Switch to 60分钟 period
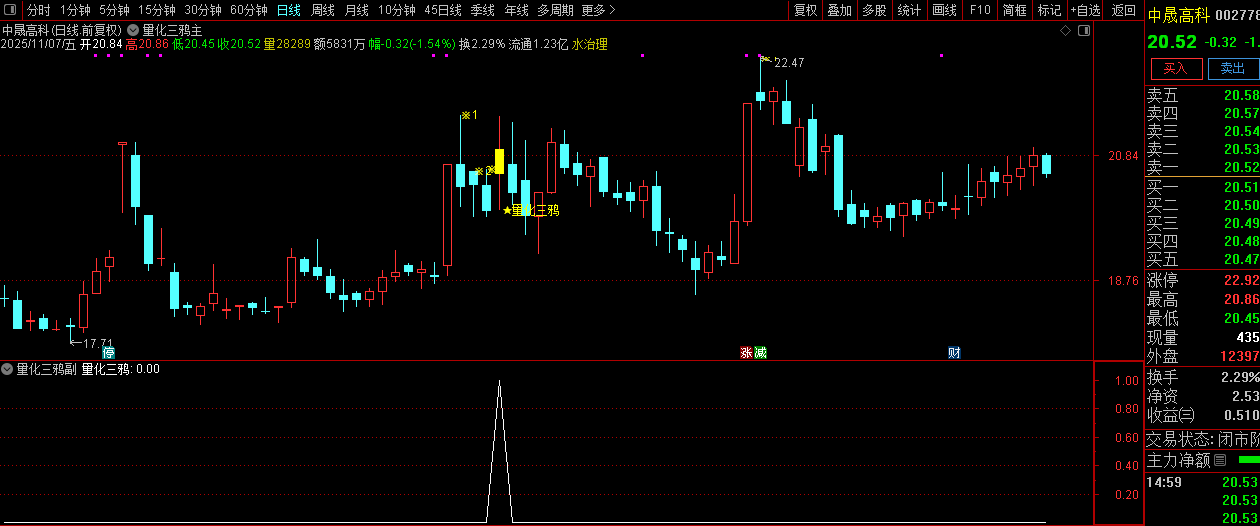 249,10
